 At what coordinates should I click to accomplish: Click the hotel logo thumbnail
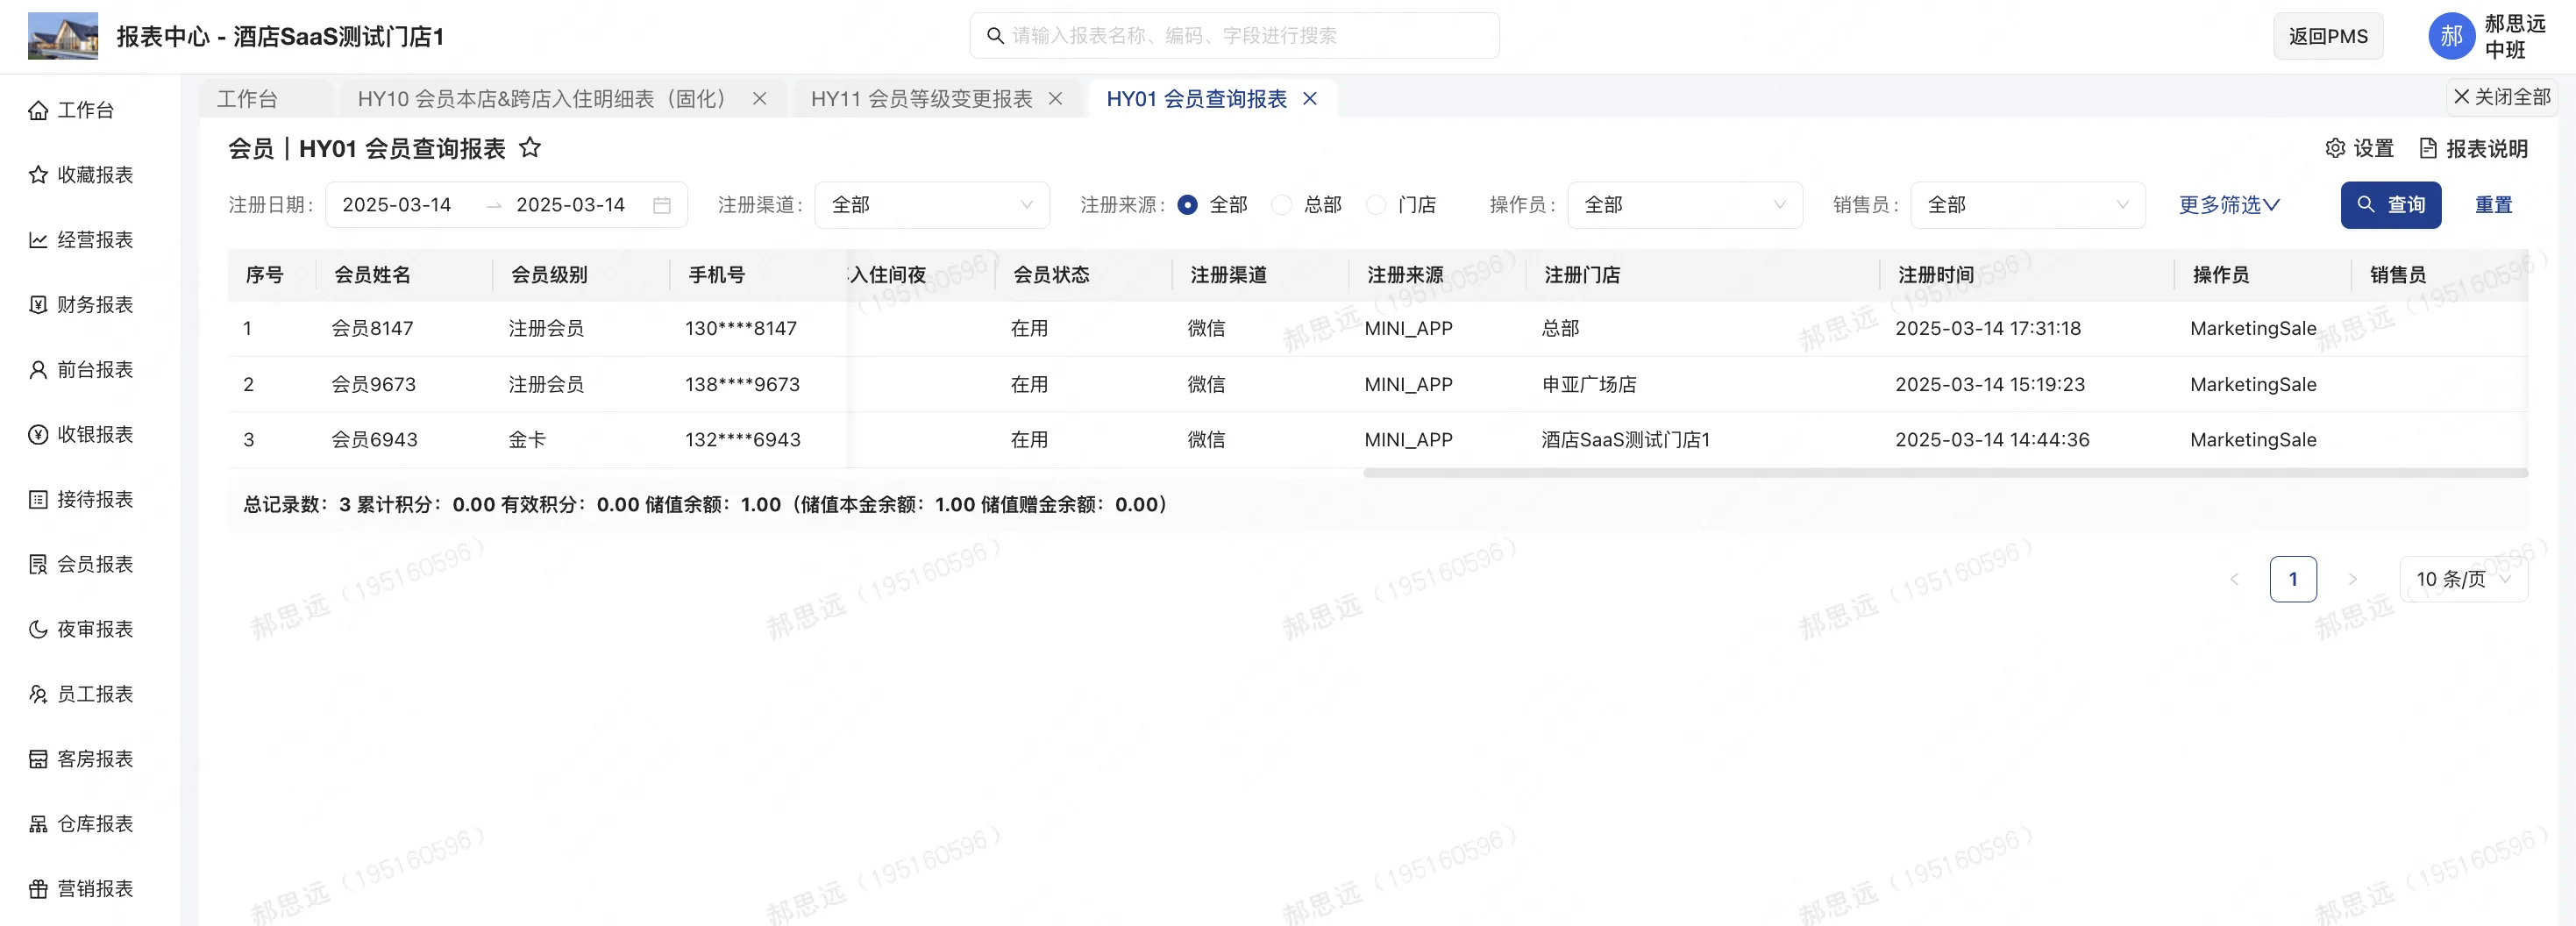pyautogui.click(x=62, y=36)
